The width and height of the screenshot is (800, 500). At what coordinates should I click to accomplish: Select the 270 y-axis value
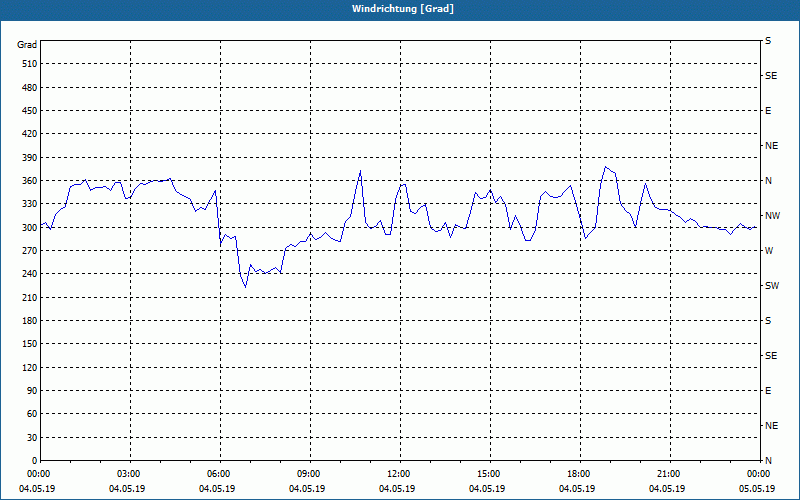[30, 251]
